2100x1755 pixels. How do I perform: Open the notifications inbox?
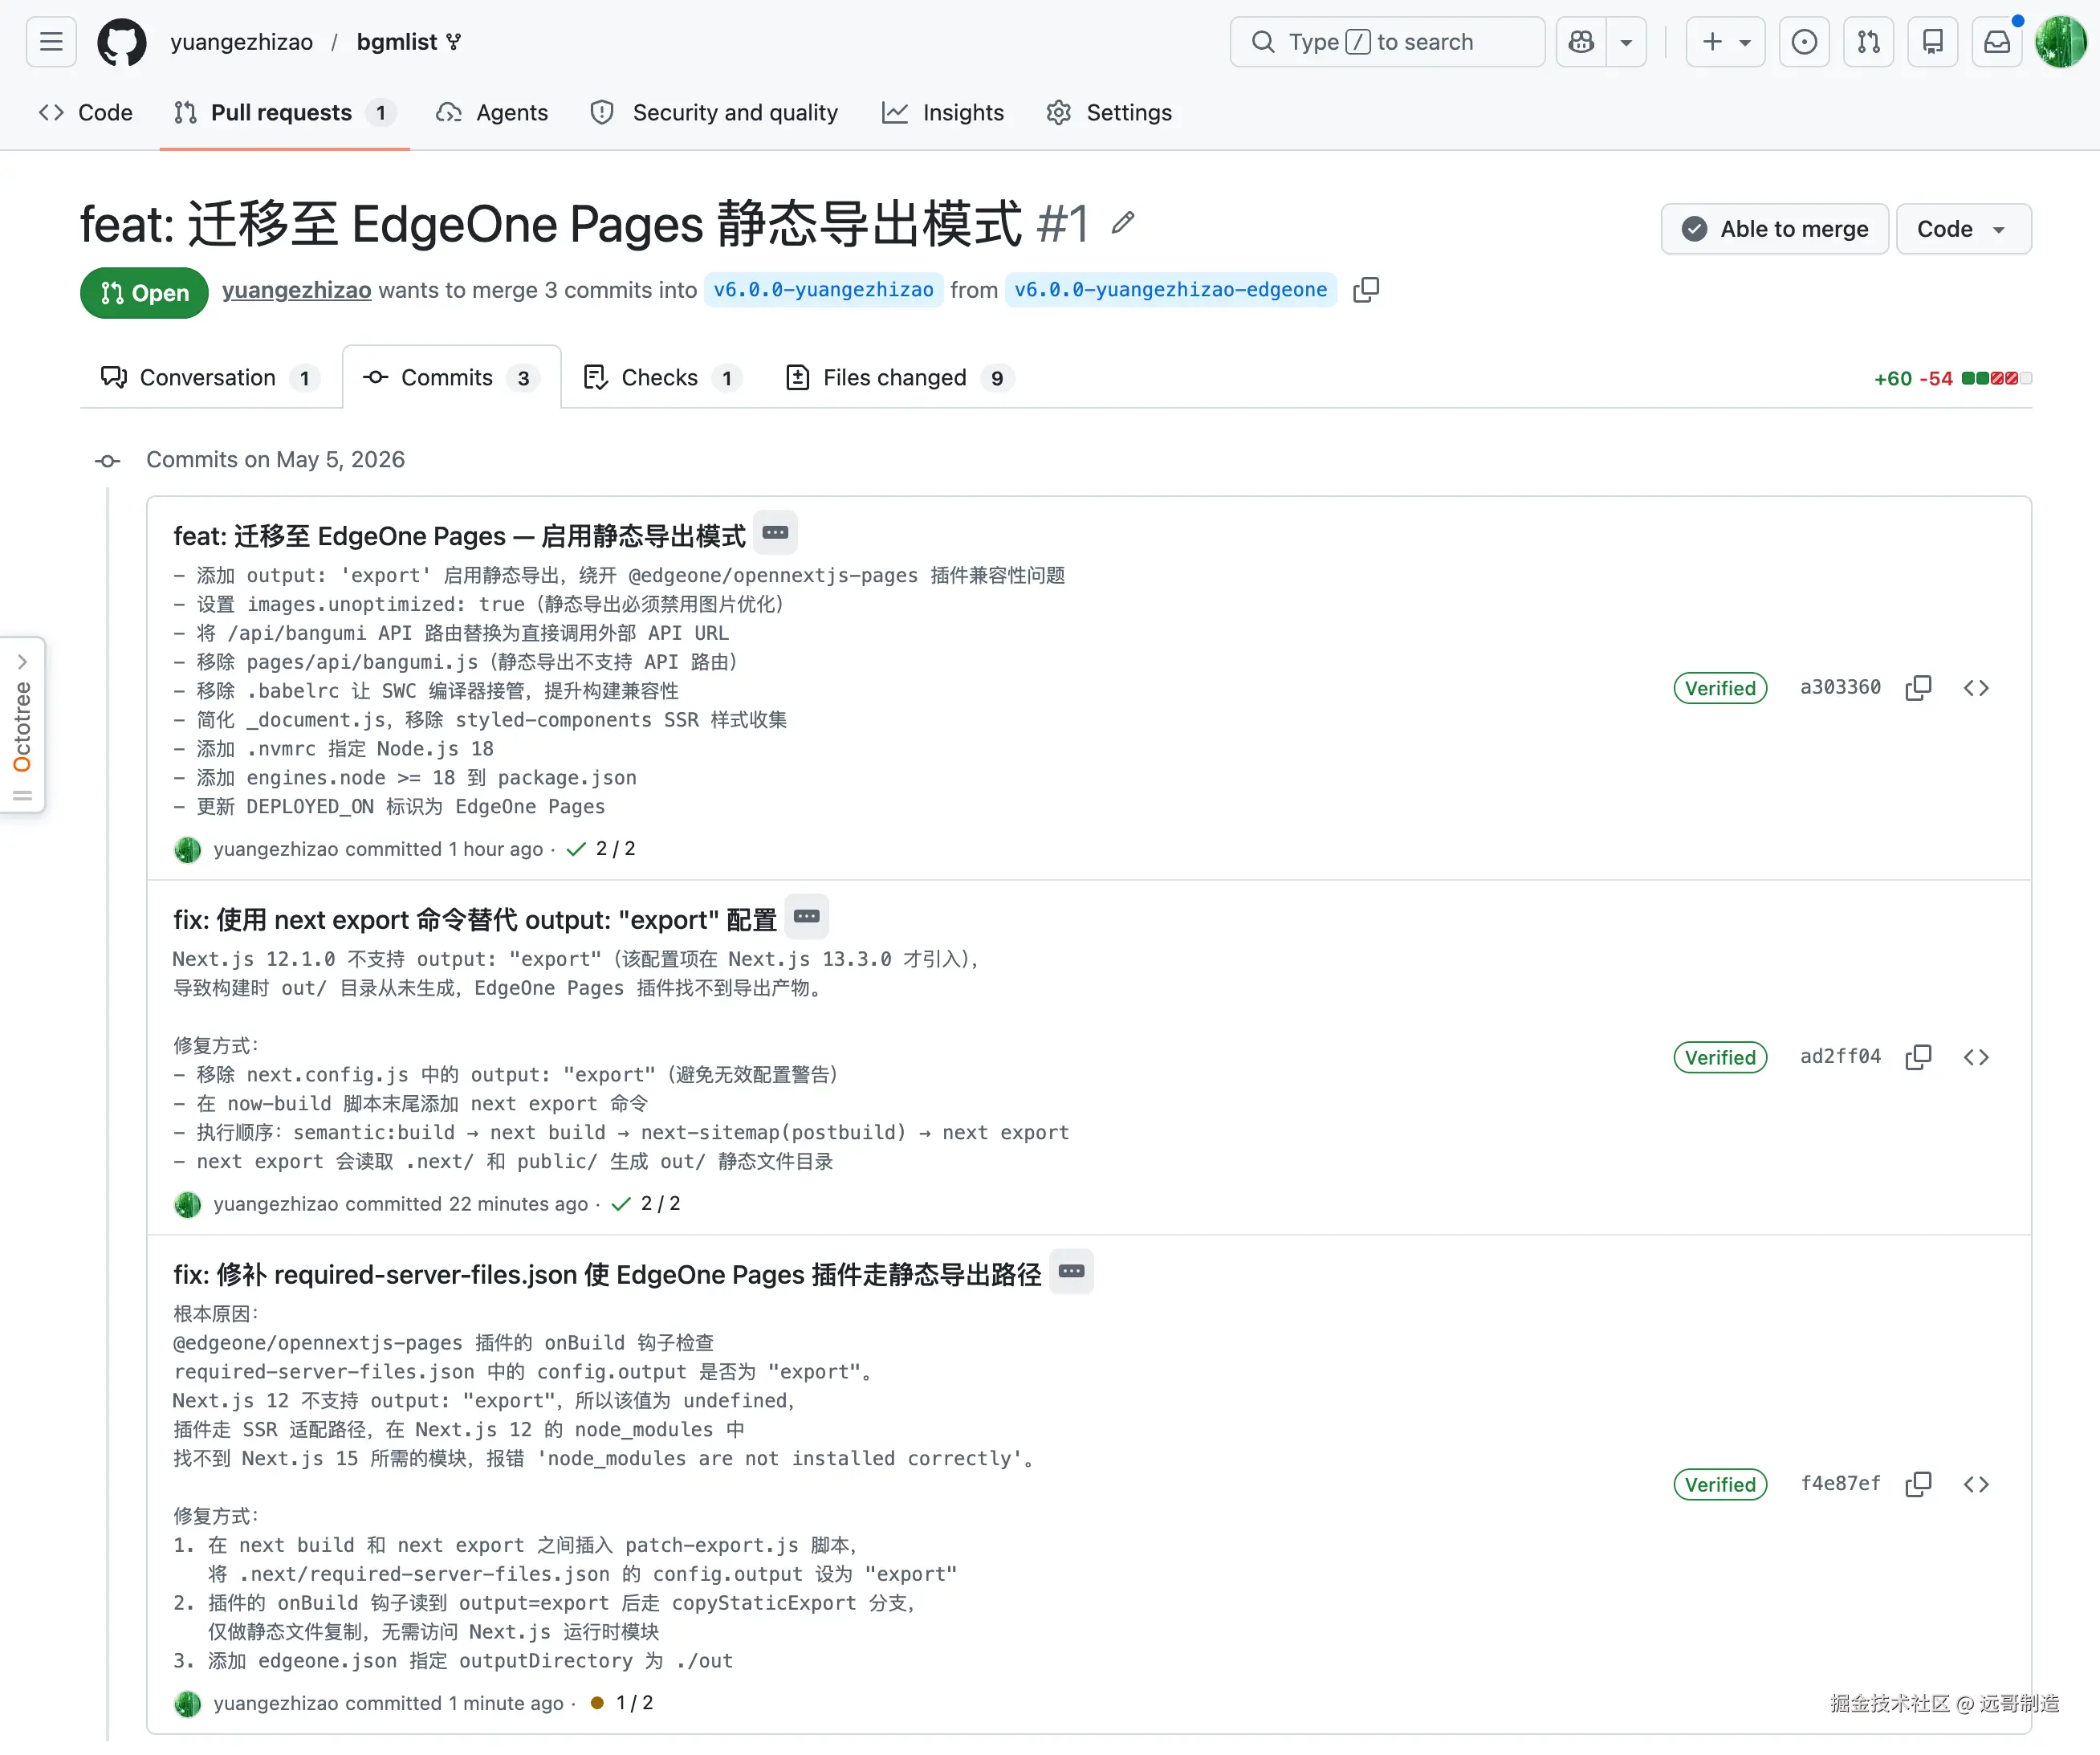1996,42
